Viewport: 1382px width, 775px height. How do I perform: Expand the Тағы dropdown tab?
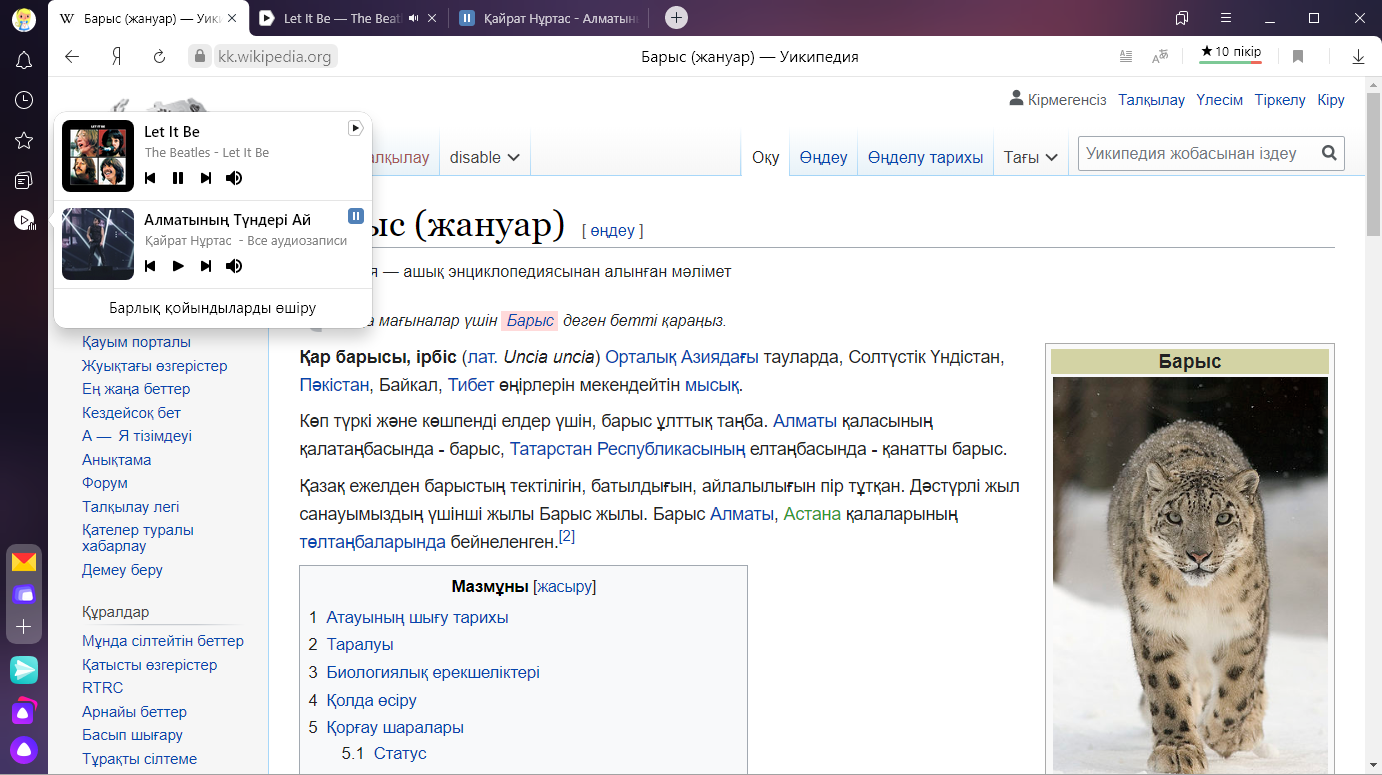click(1031, 157)
